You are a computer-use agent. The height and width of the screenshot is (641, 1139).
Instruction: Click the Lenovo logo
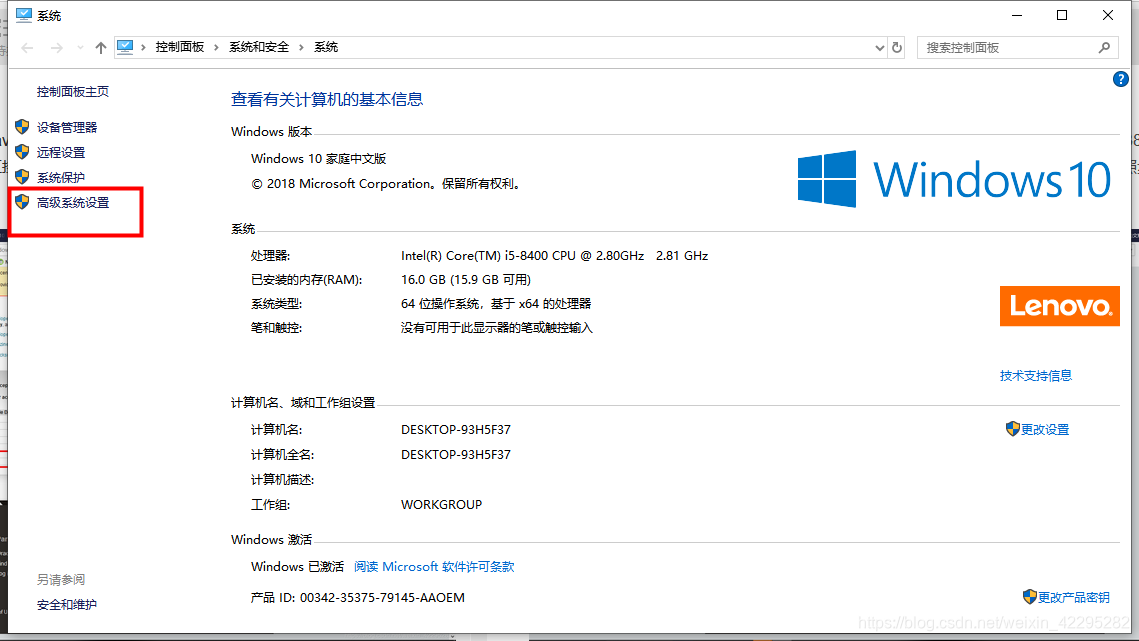(1059, 306)
